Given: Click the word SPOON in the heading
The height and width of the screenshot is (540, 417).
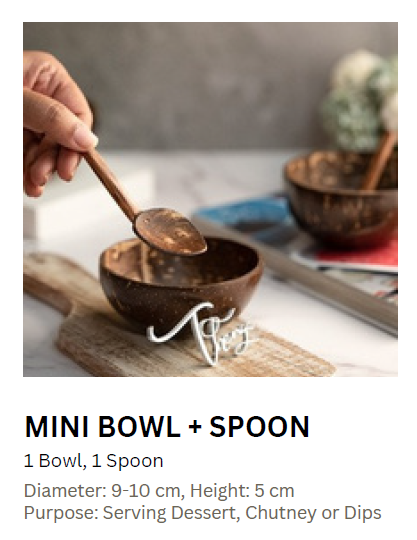Looking at the screenshot, I should (260, 427).
